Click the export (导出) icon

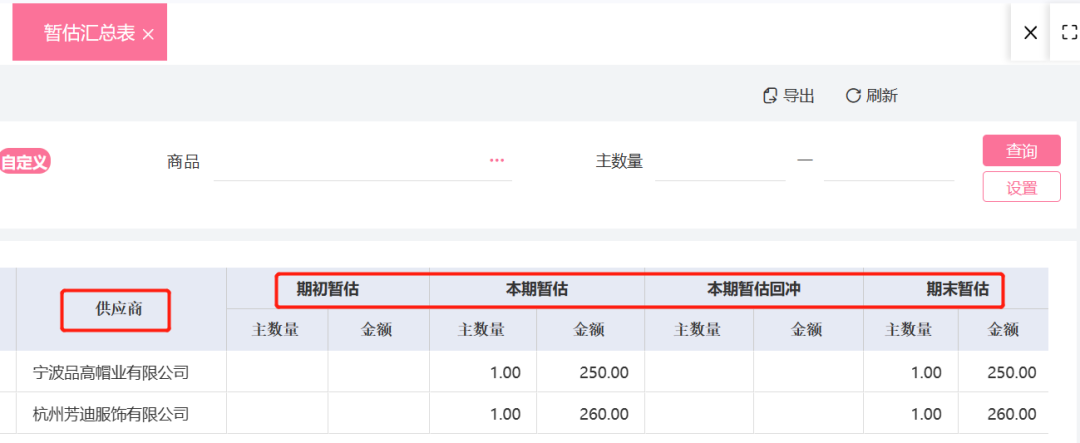[x=770, y=96]
